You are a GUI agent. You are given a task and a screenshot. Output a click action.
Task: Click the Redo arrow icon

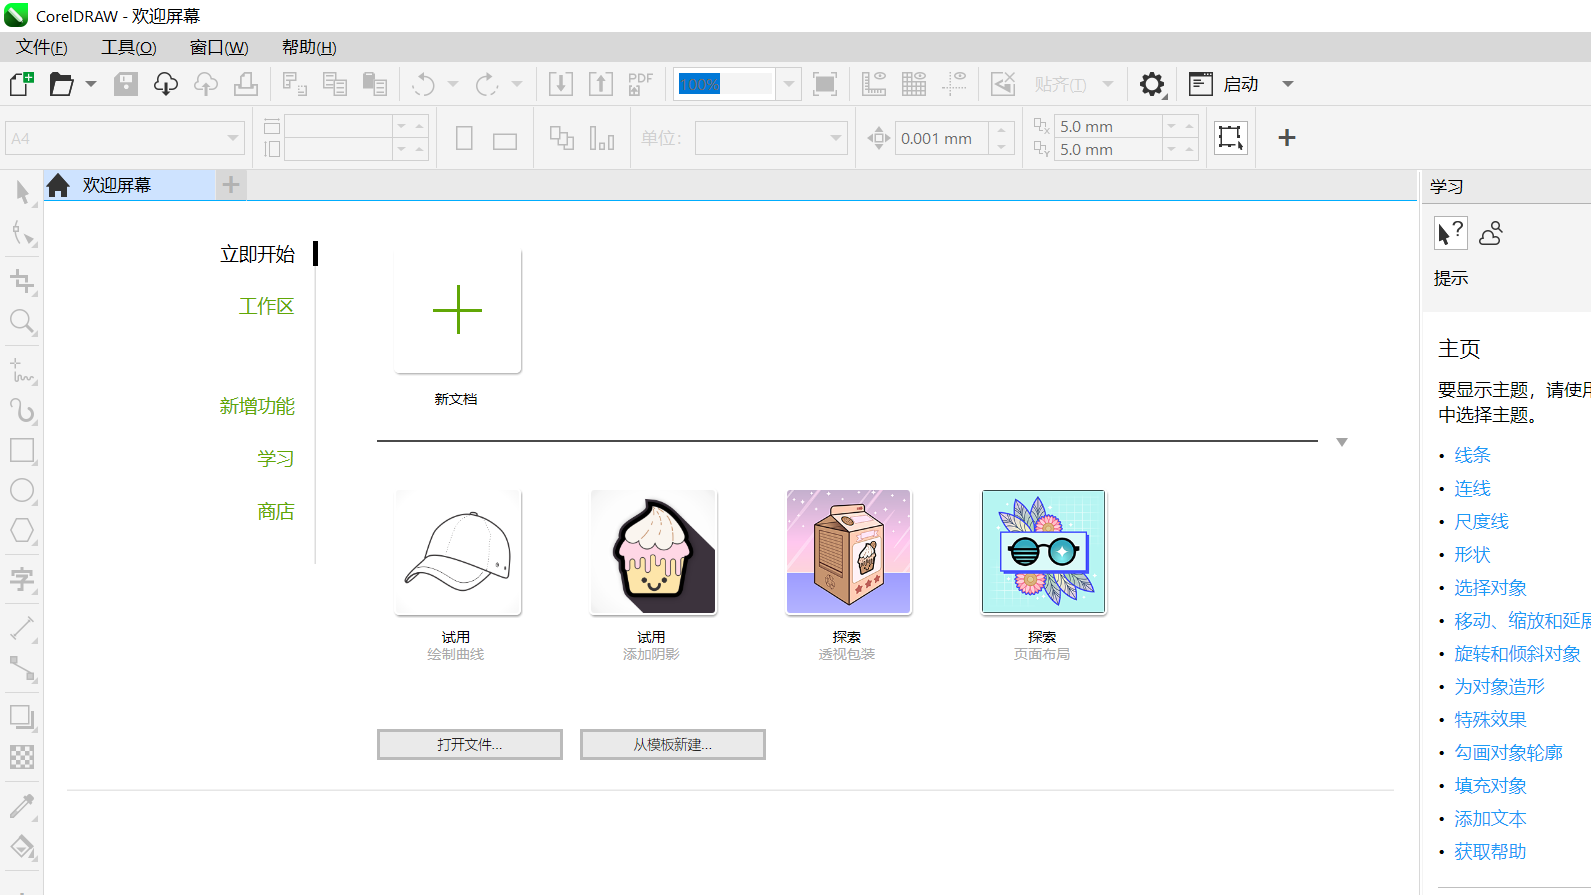(487, 84)
